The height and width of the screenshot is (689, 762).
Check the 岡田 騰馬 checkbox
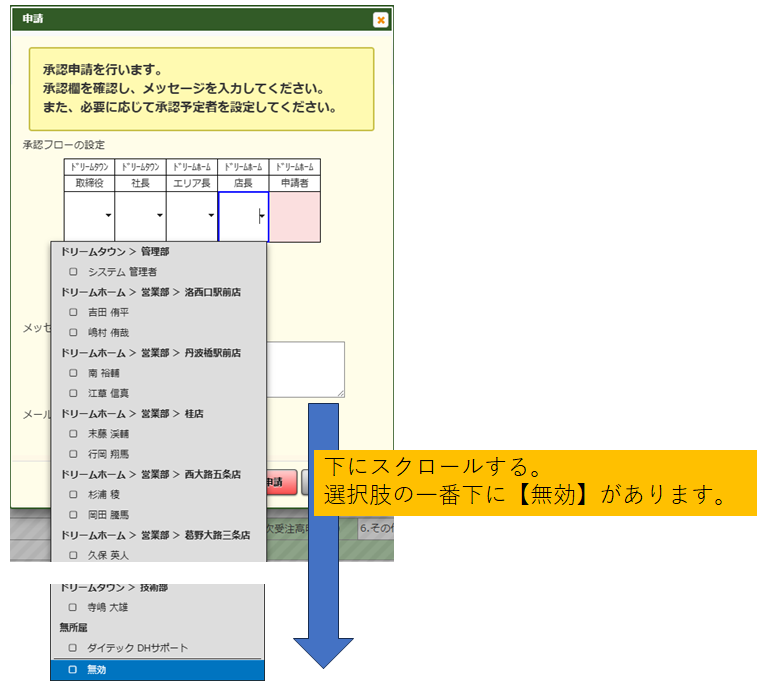(x=73, y=514)
